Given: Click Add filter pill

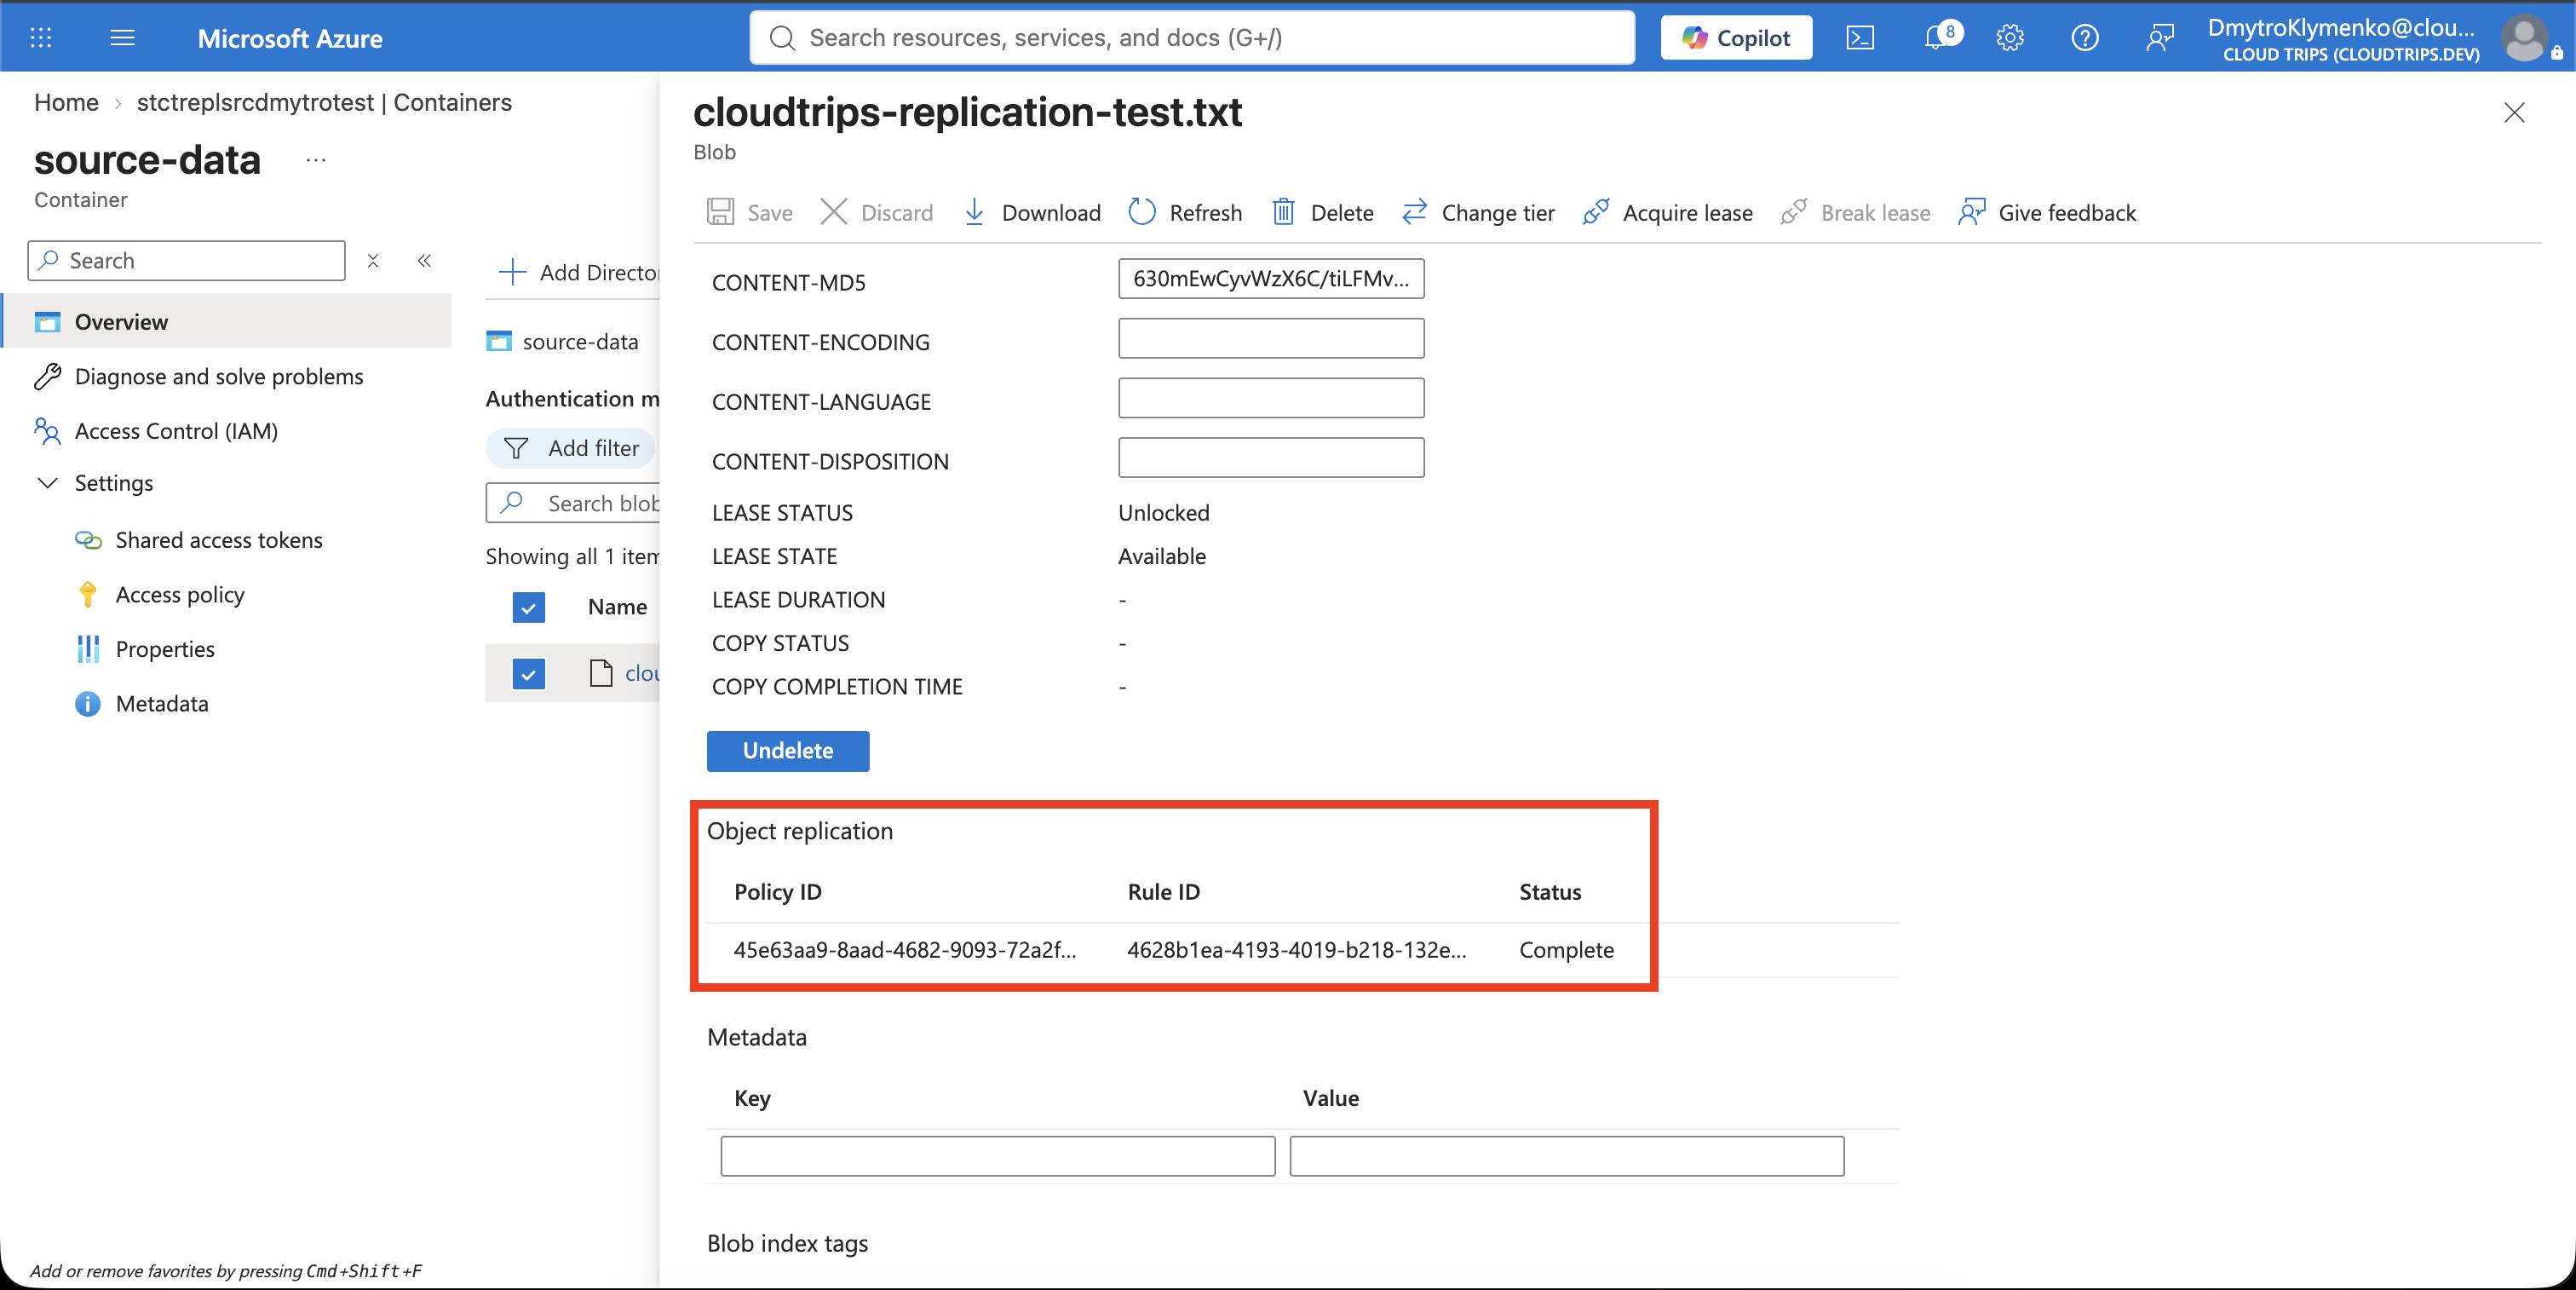Looking at the screenshot, I should click(x=571, y=448).
